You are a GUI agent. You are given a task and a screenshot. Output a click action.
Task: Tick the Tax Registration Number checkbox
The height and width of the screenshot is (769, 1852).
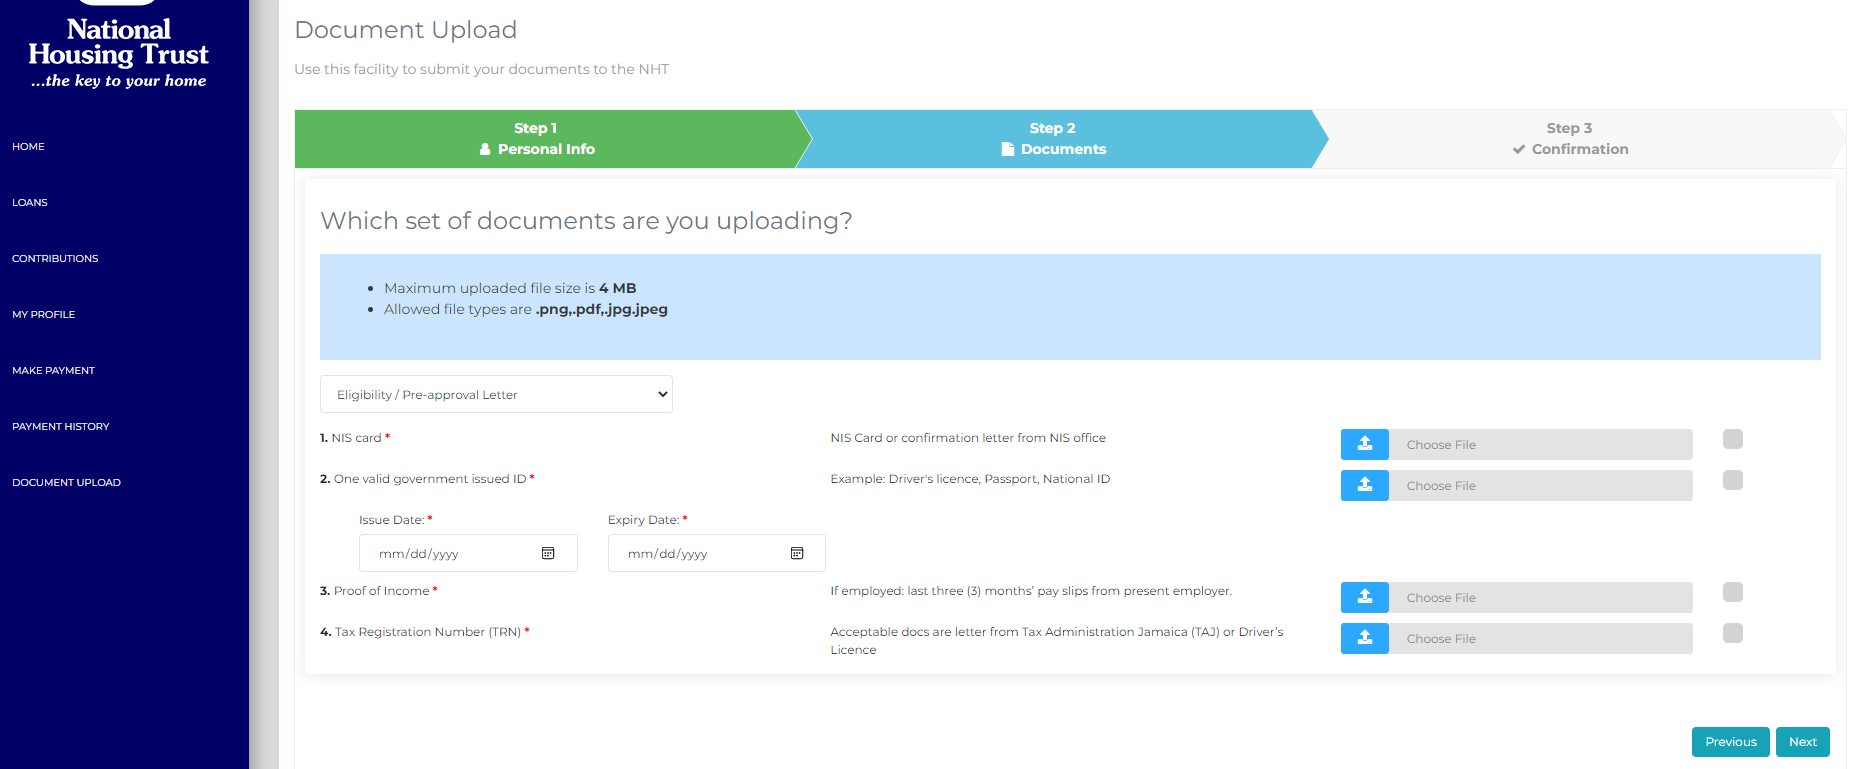[1732, 633]
